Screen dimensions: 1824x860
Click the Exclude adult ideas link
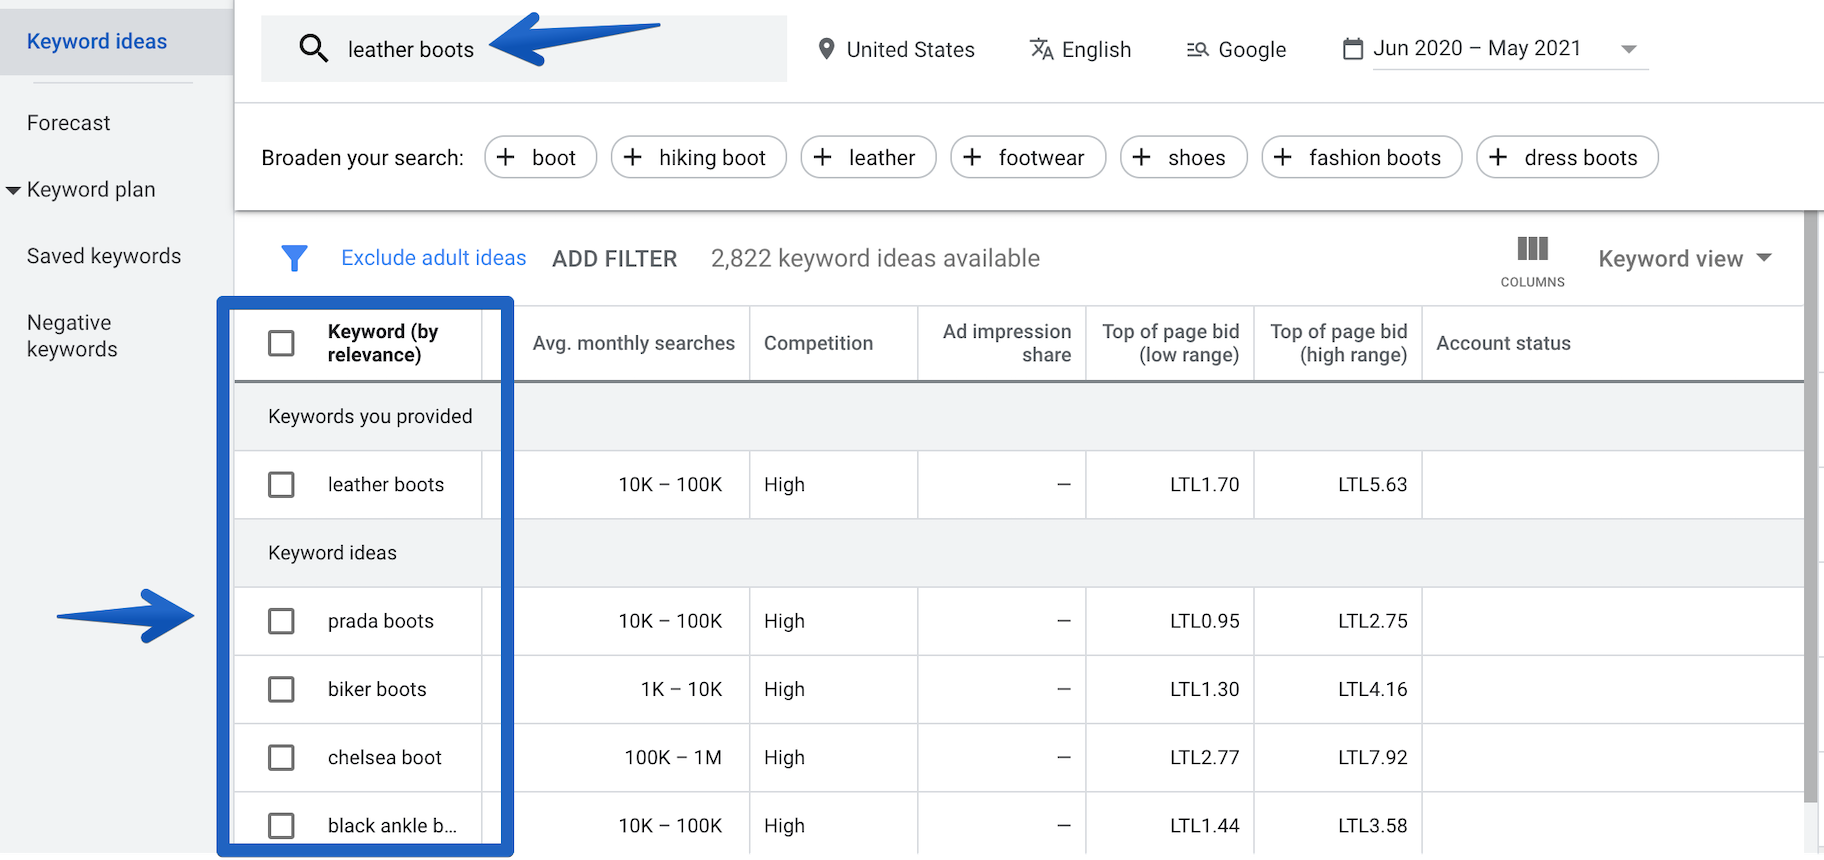point(433,258)
